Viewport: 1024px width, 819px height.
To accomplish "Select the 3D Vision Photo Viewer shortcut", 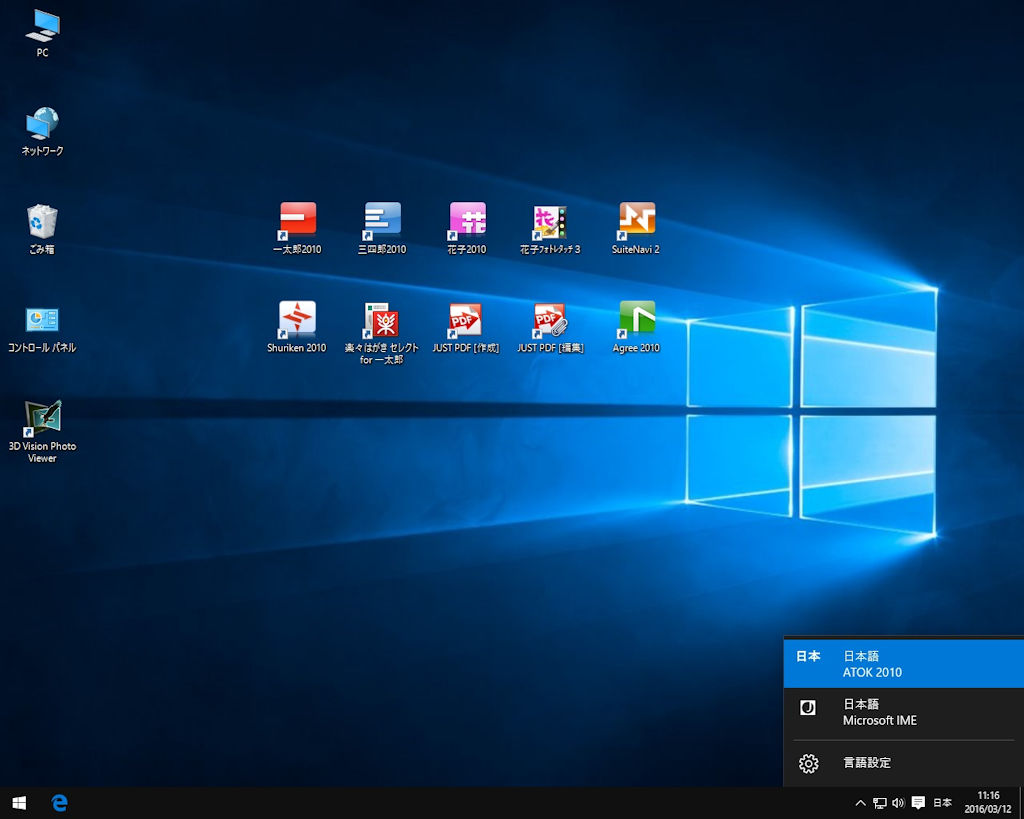I will coord(42,432).
